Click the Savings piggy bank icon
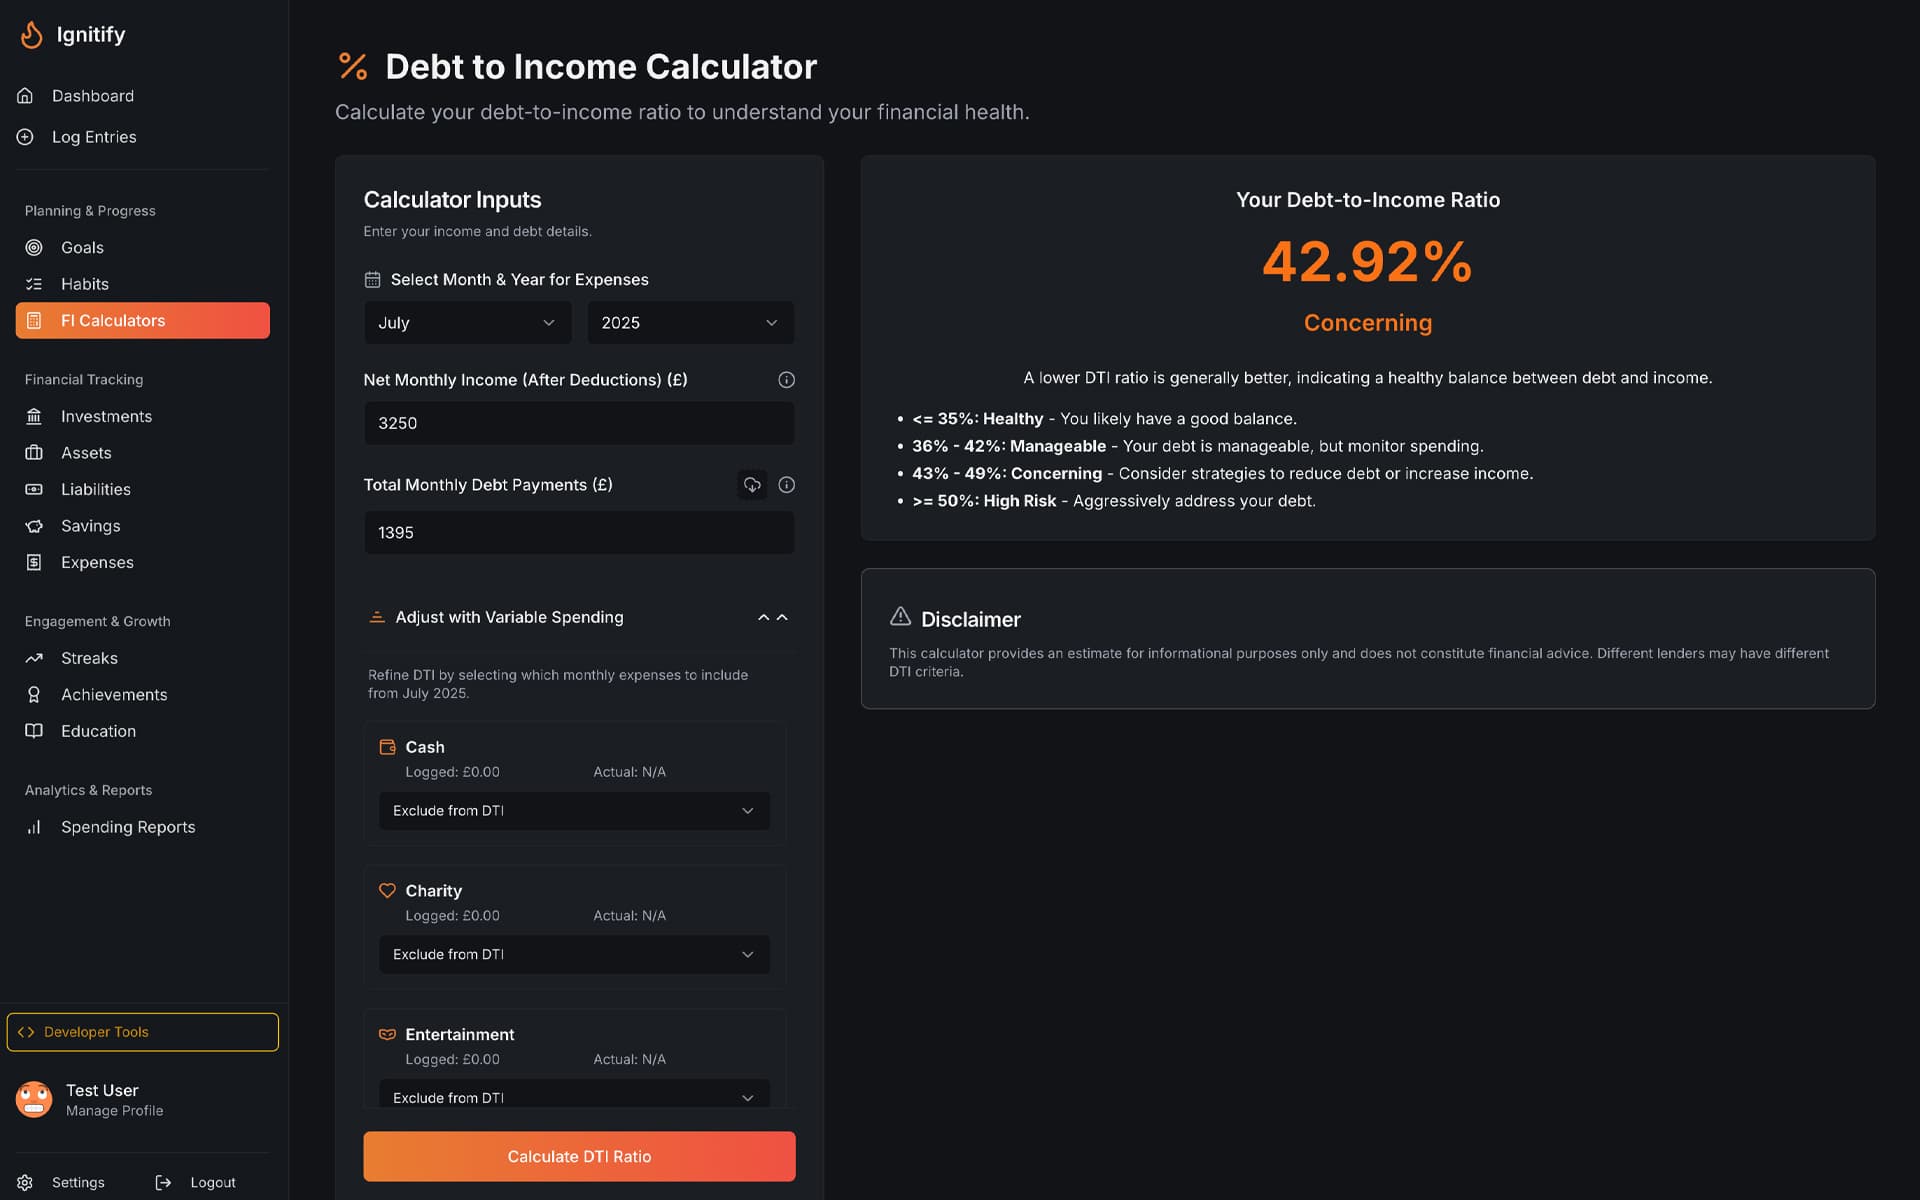The height and width of the screenshot is (1200, 1920). pyautogui.click(x=34, y=526)
